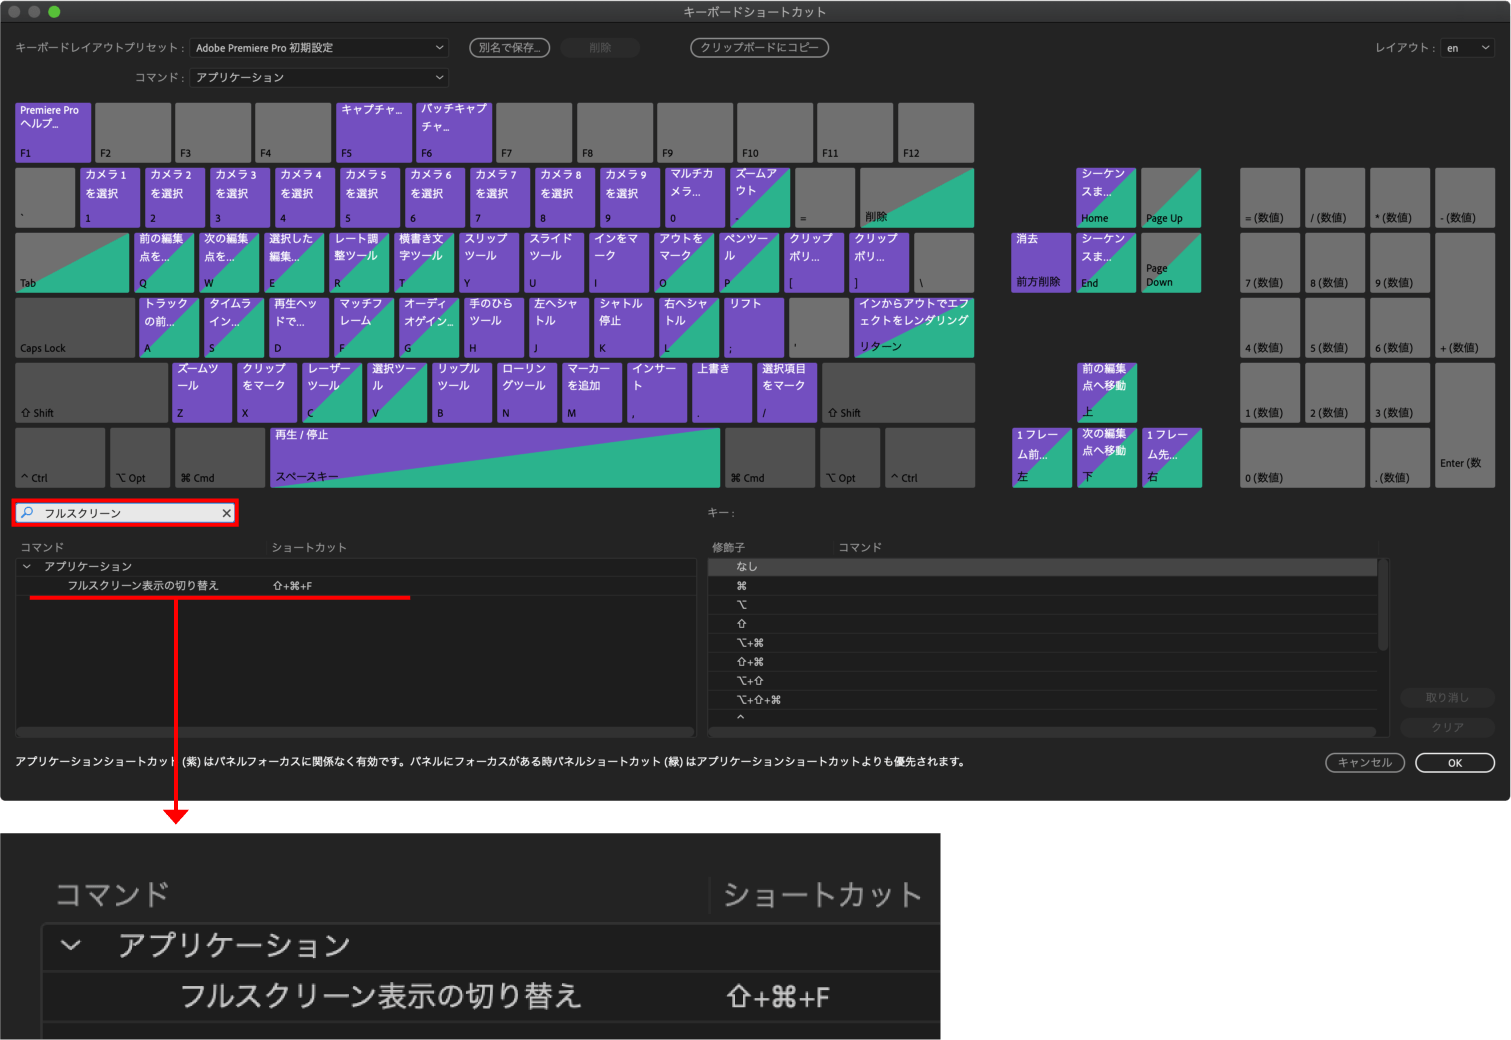Open the レイアウト en dropdown

(1467, 48)
